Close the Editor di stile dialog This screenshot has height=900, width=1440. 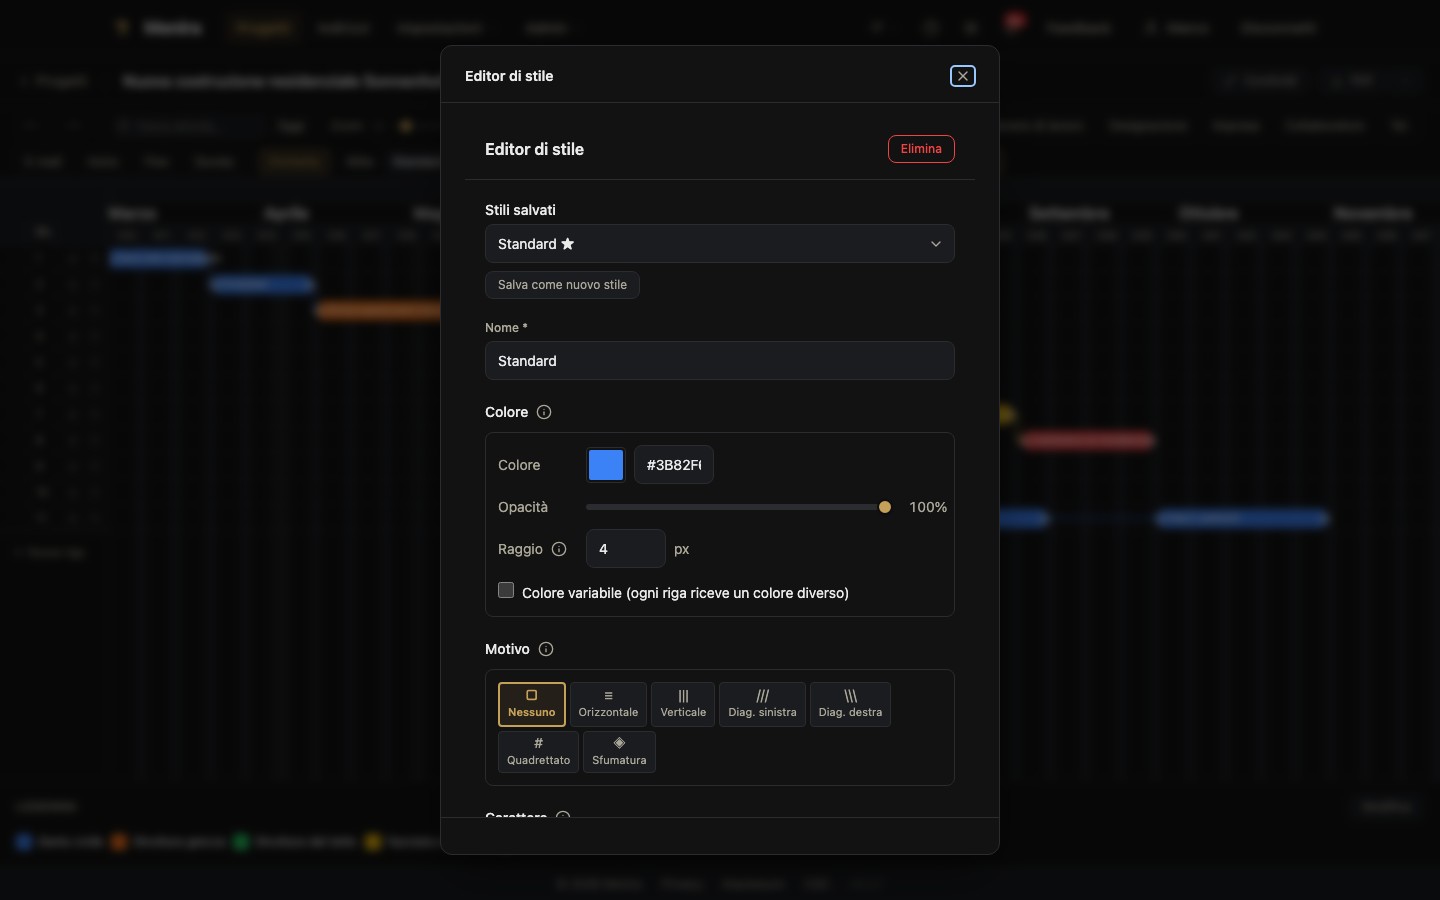click(963, 76)
